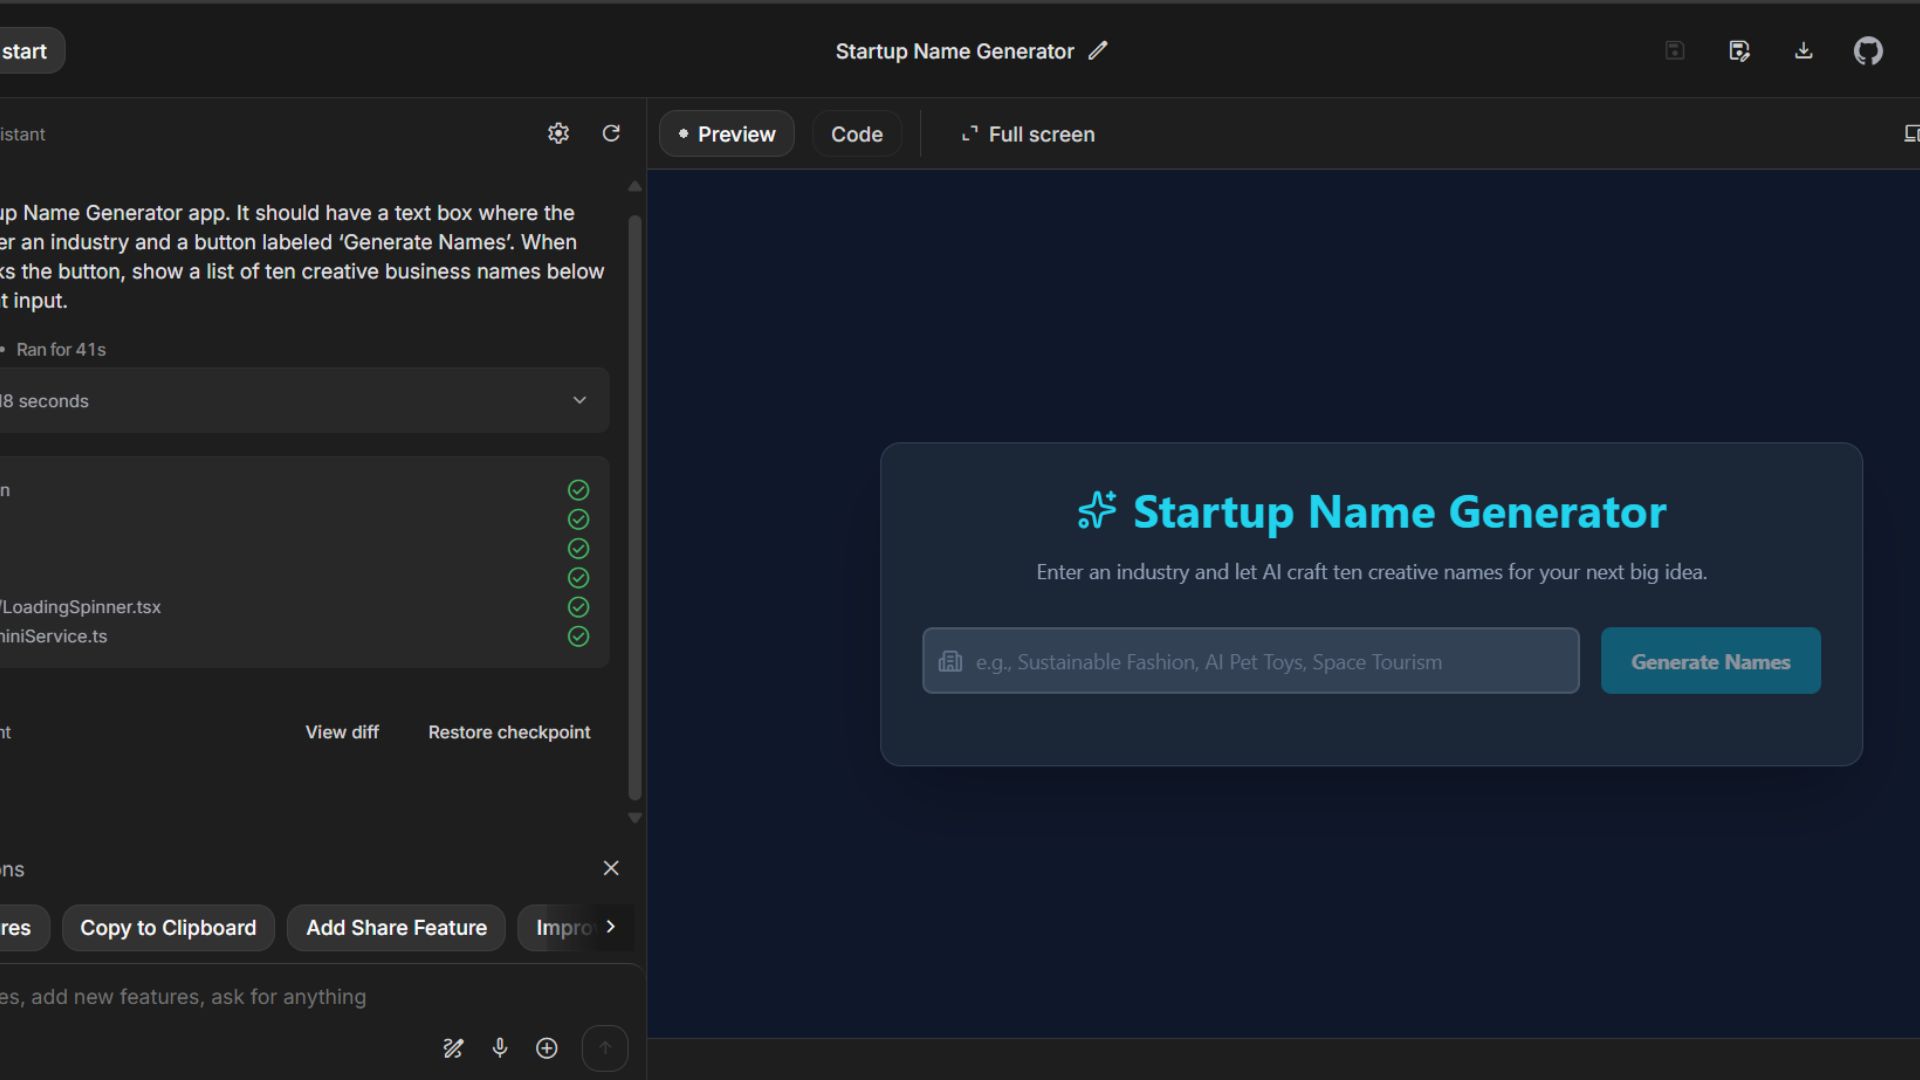Click the save-with-edit icon in the header
This screenshot has height=1080, width=1920.
point(1739,51)
